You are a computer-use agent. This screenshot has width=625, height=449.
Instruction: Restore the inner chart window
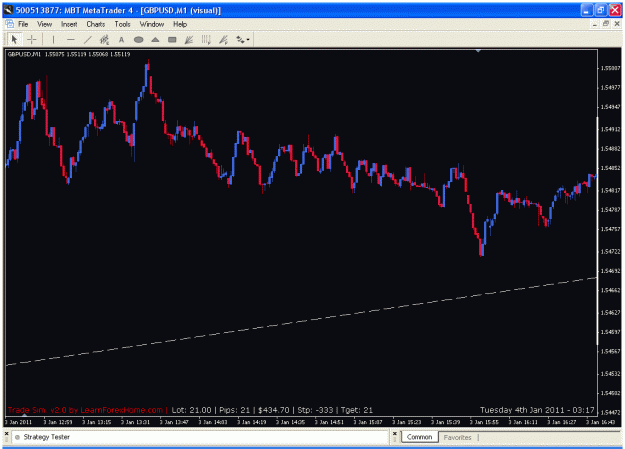605,24
